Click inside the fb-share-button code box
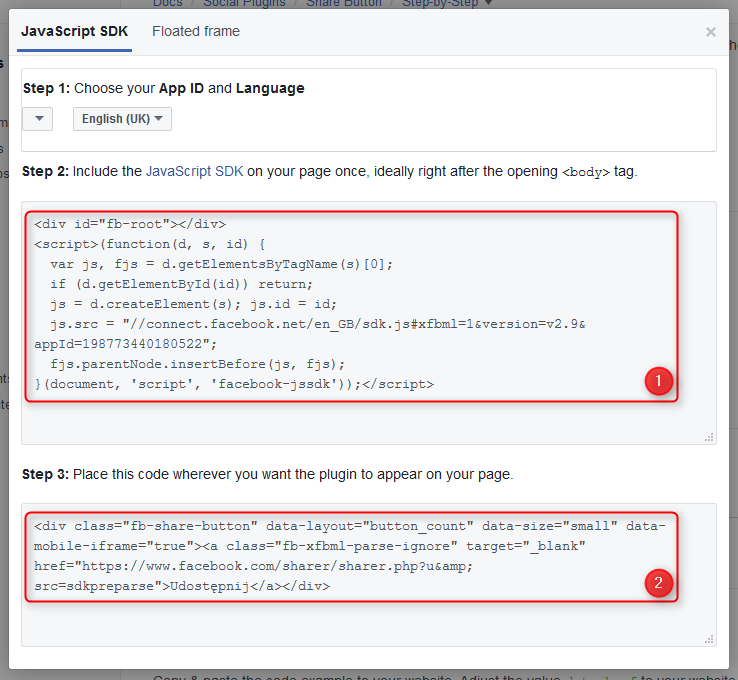Image resolution: width=738 pixels, height=680 pixels. click(x=369, y=575)
